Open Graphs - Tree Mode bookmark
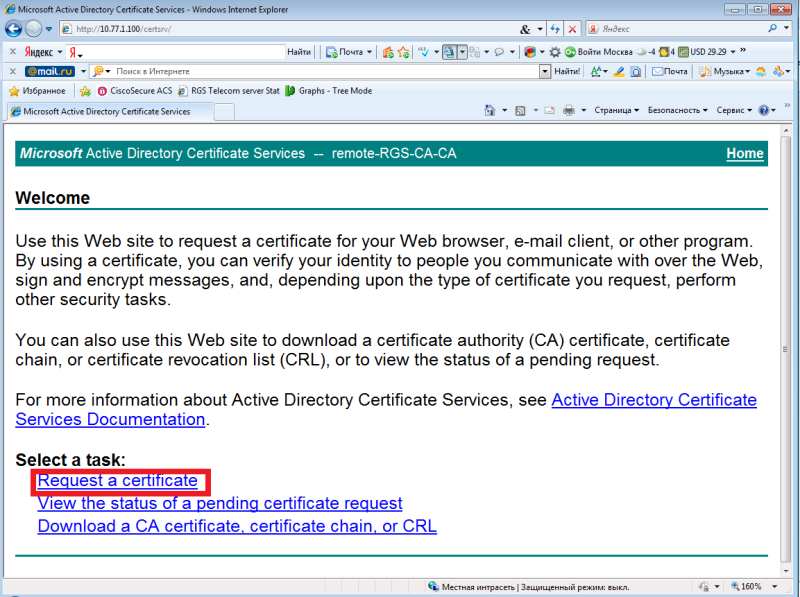Viewport: 800px width, 597px height. click(329, 91)
